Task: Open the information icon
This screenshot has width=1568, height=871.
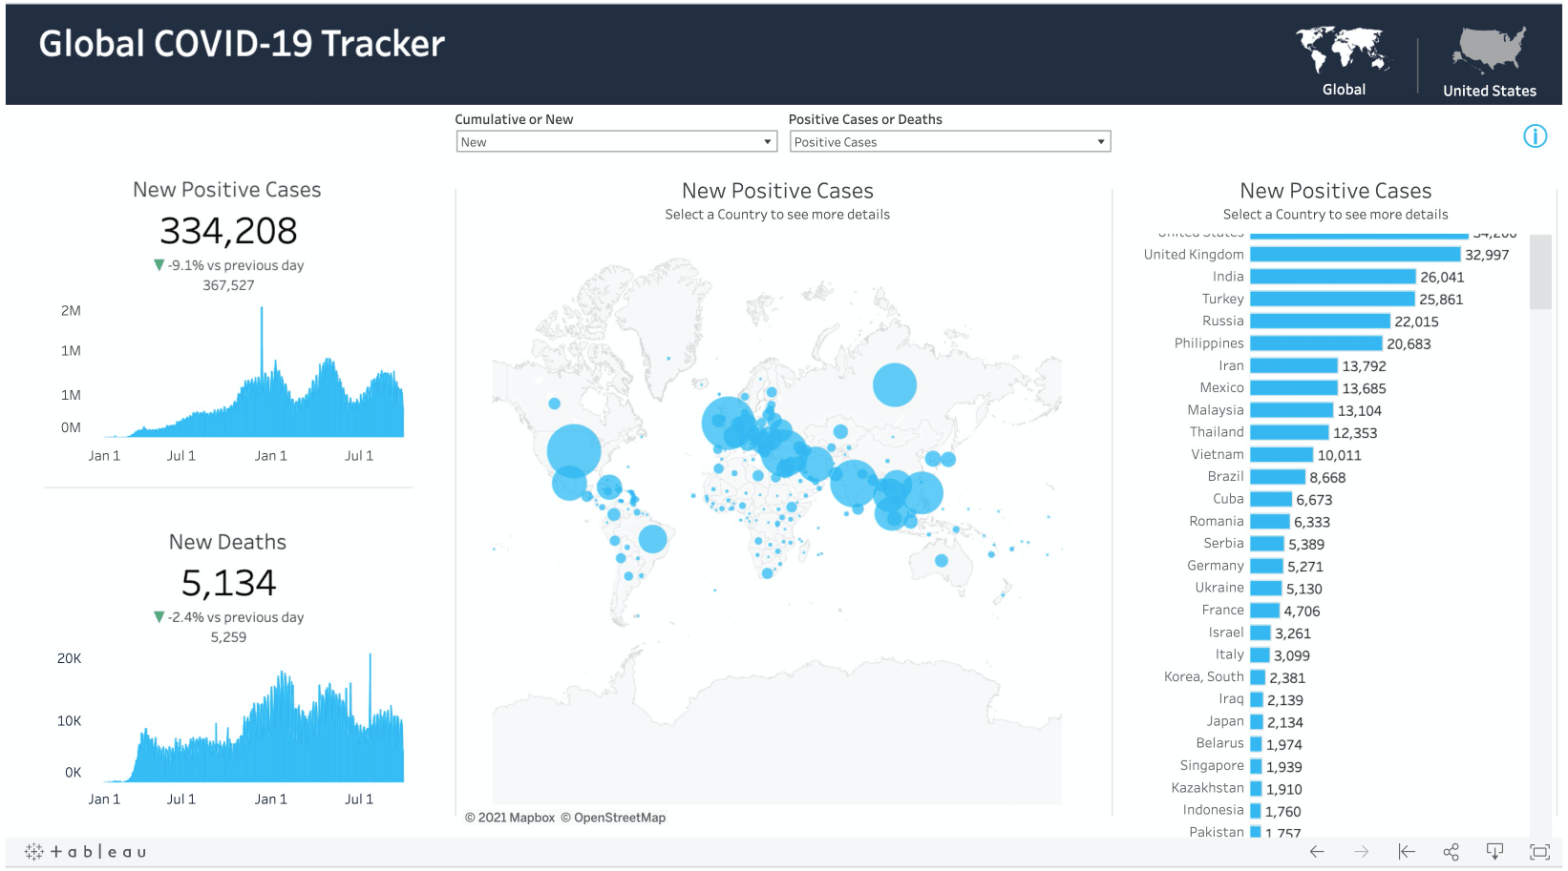Action: pyautogui.click(x=1534, y=136)
